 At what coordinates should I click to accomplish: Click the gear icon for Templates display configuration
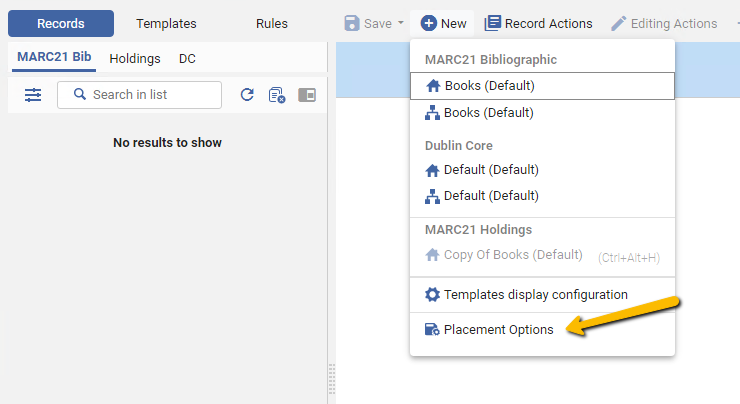point(432,295)
